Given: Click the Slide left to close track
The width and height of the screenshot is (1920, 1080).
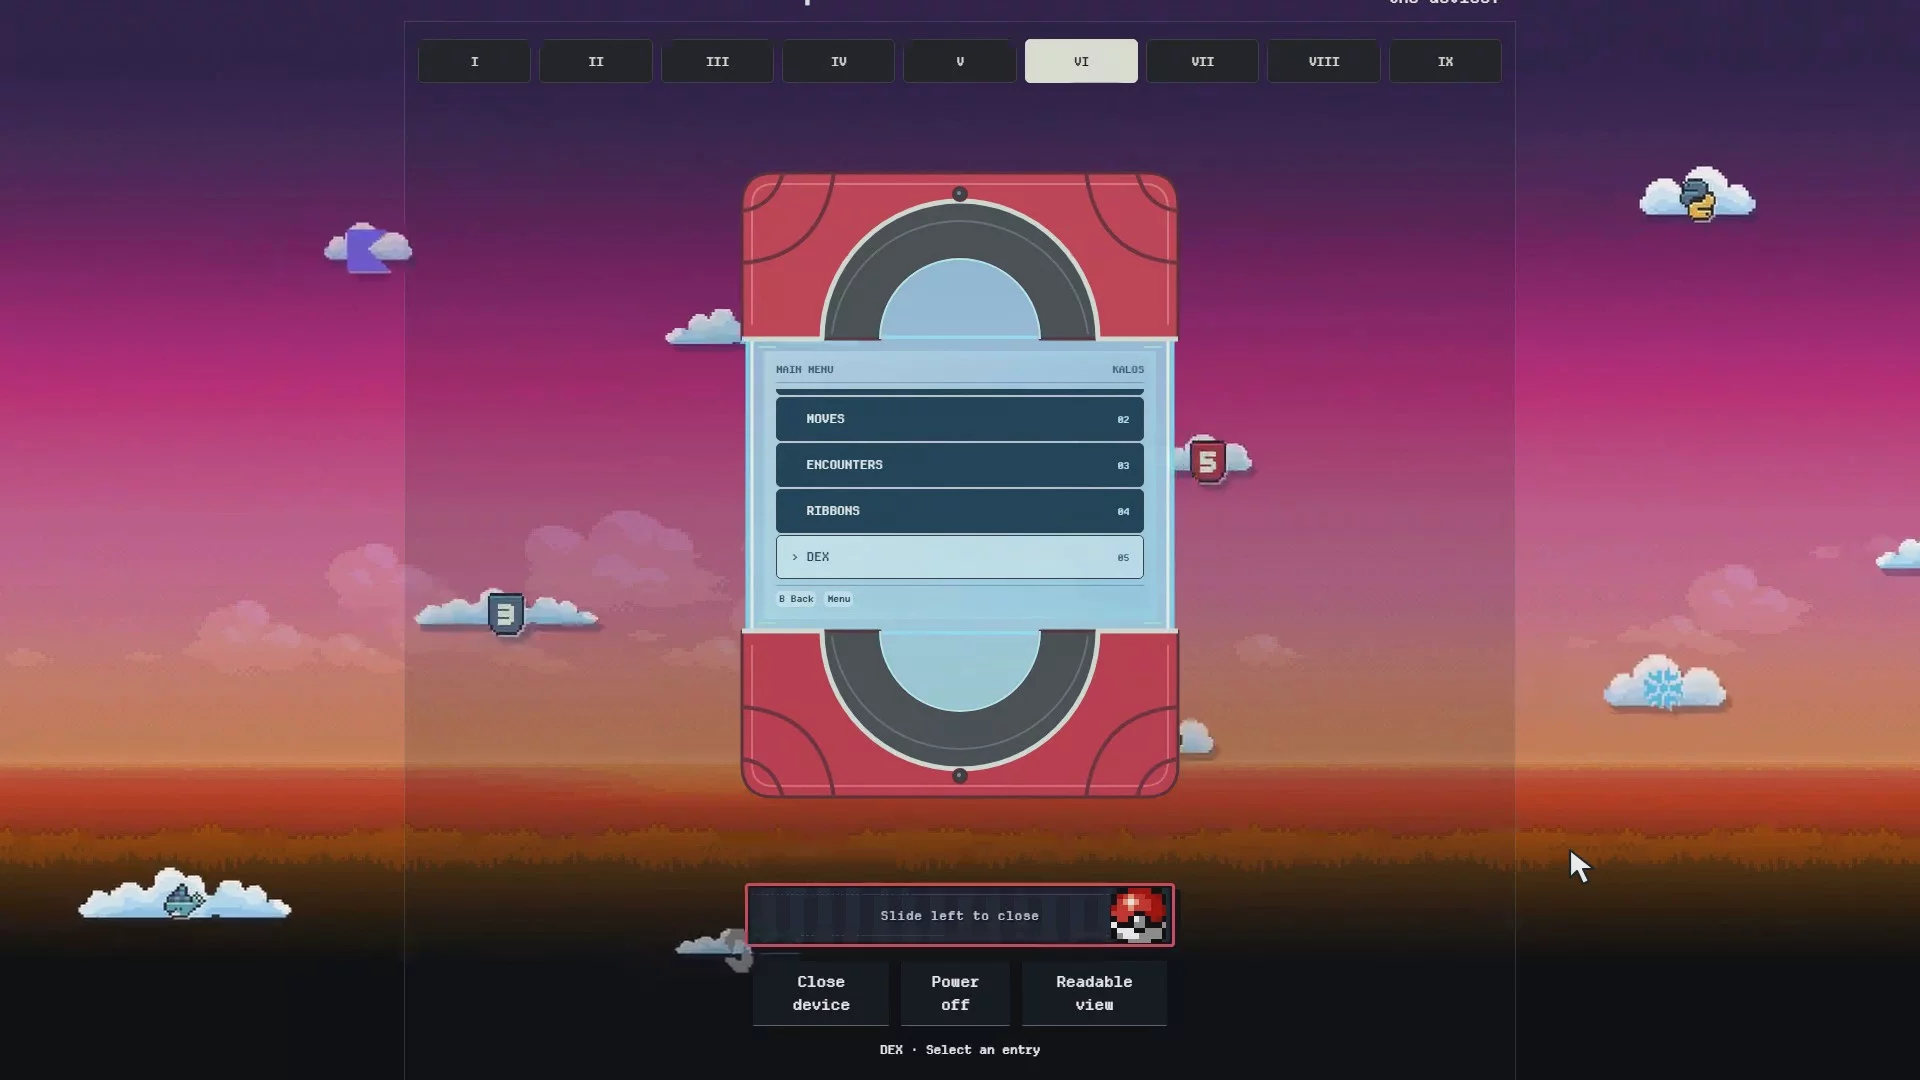Looking at the screenshot, I should point(960,915).
